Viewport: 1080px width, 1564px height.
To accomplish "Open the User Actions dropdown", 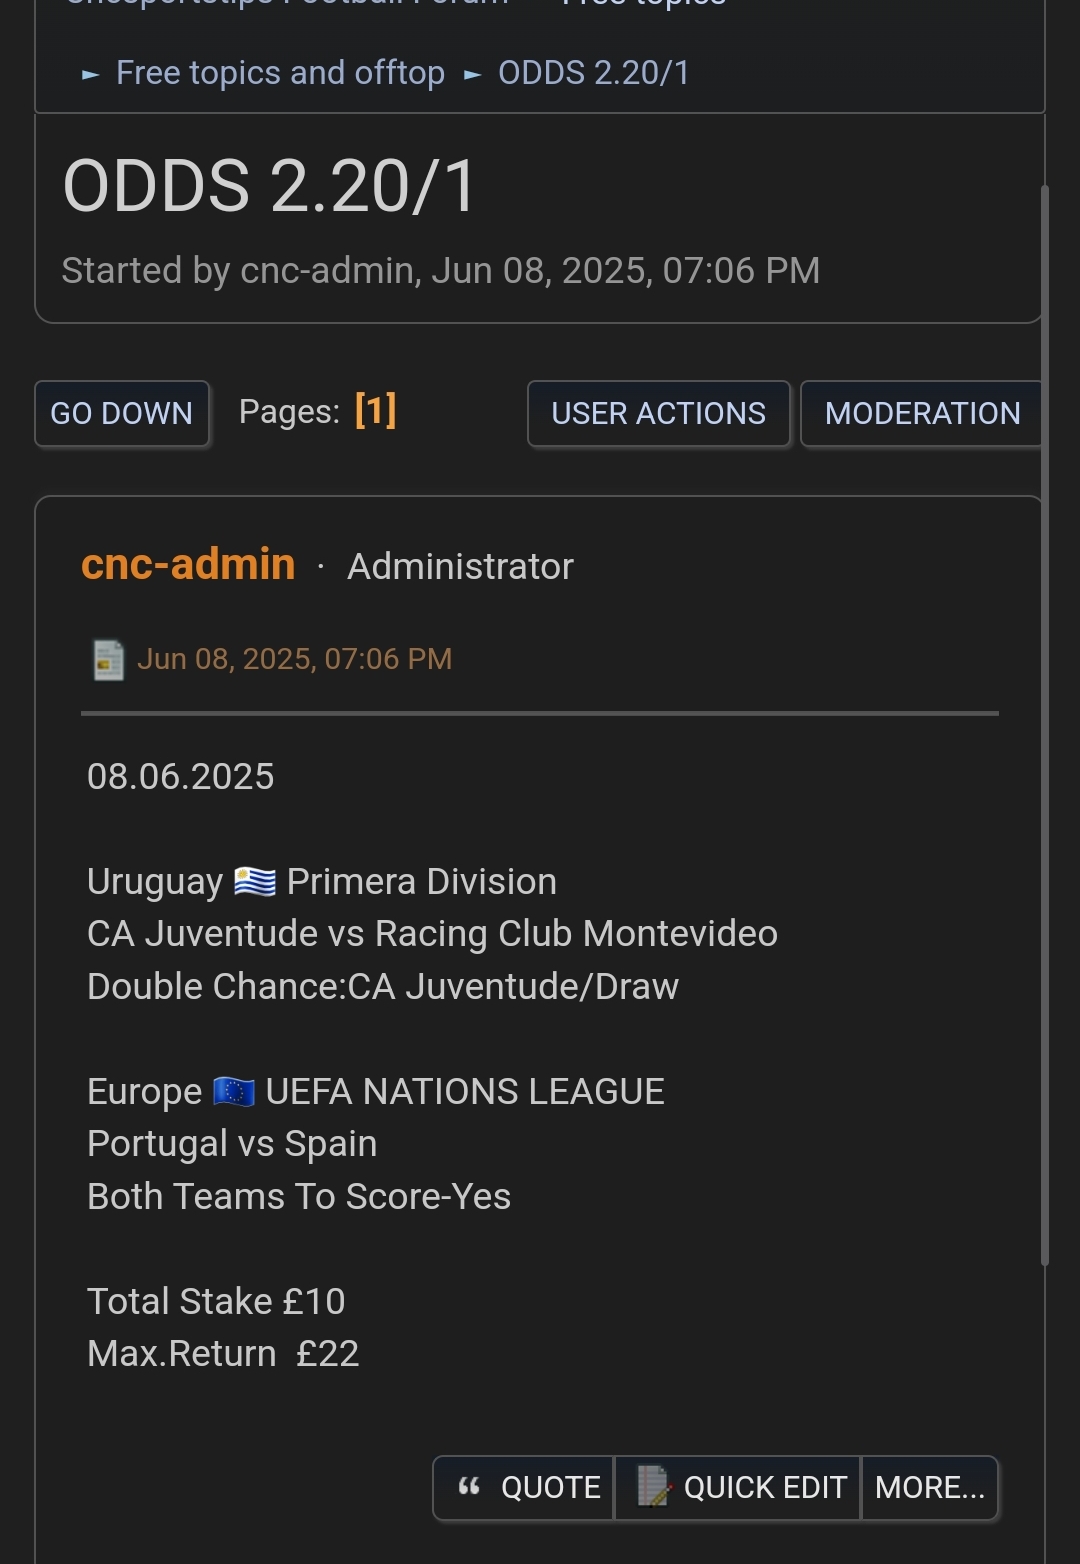I will click(659, 413).
